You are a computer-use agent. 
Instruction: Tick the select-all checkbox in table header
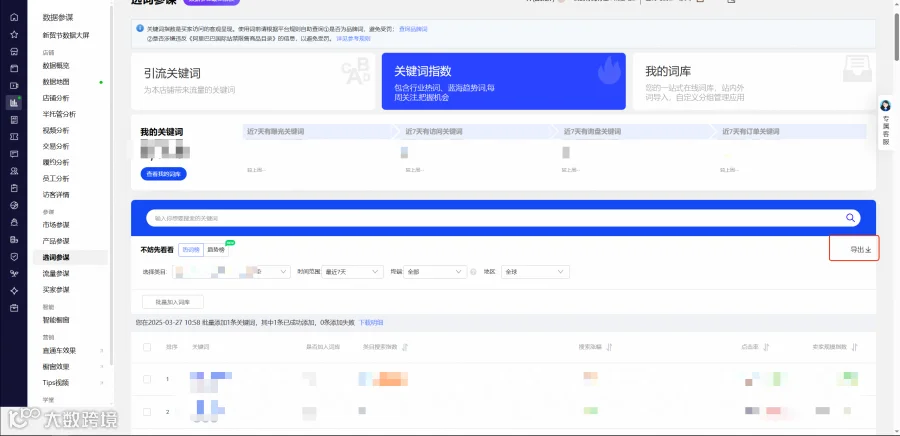coord(147,347)
